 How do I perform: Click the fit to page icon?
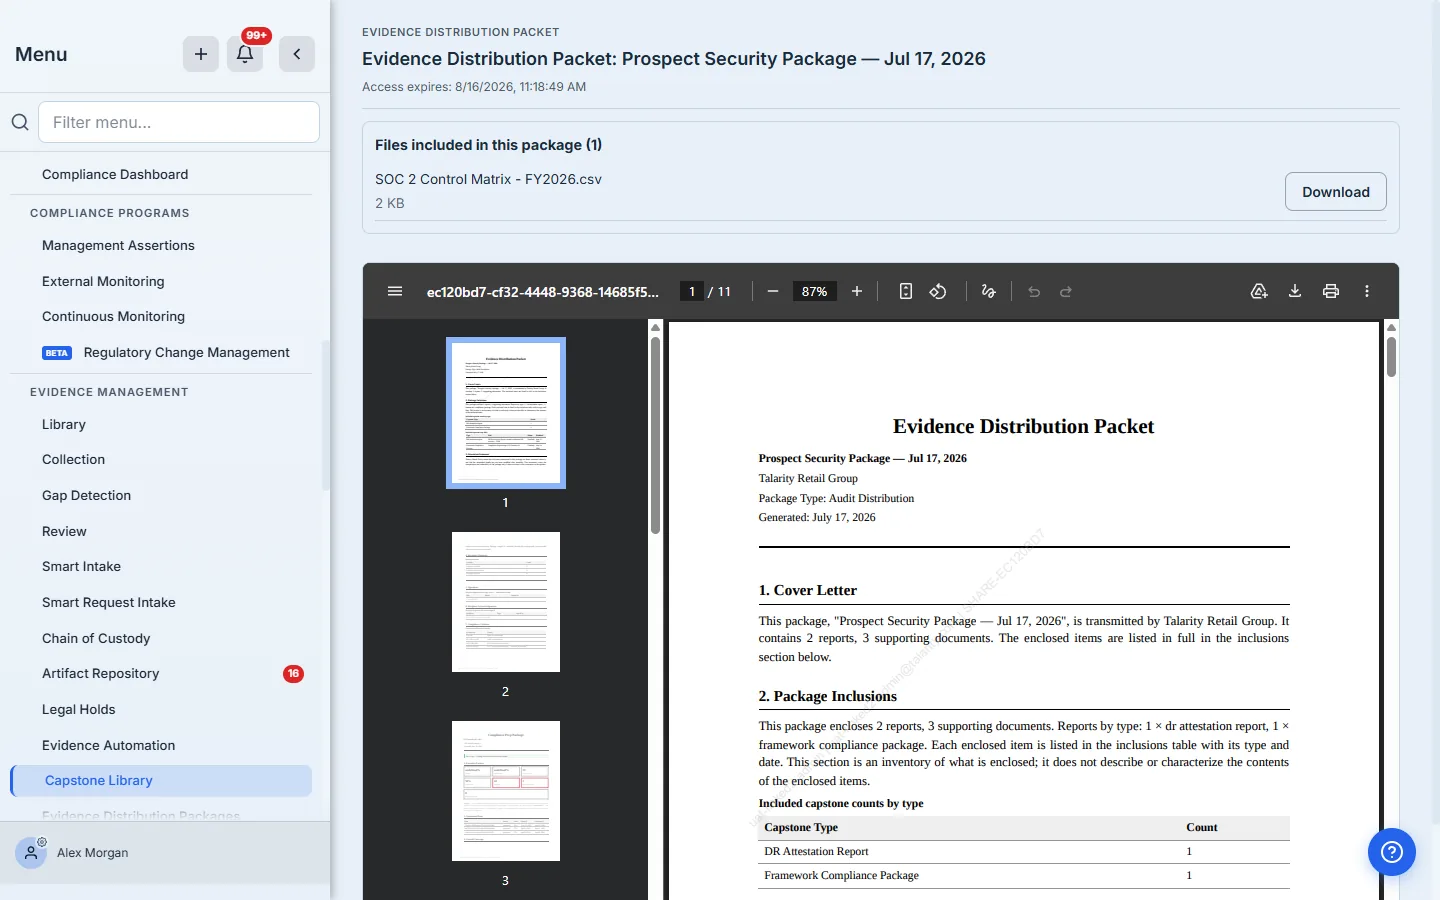coord(906,291)
